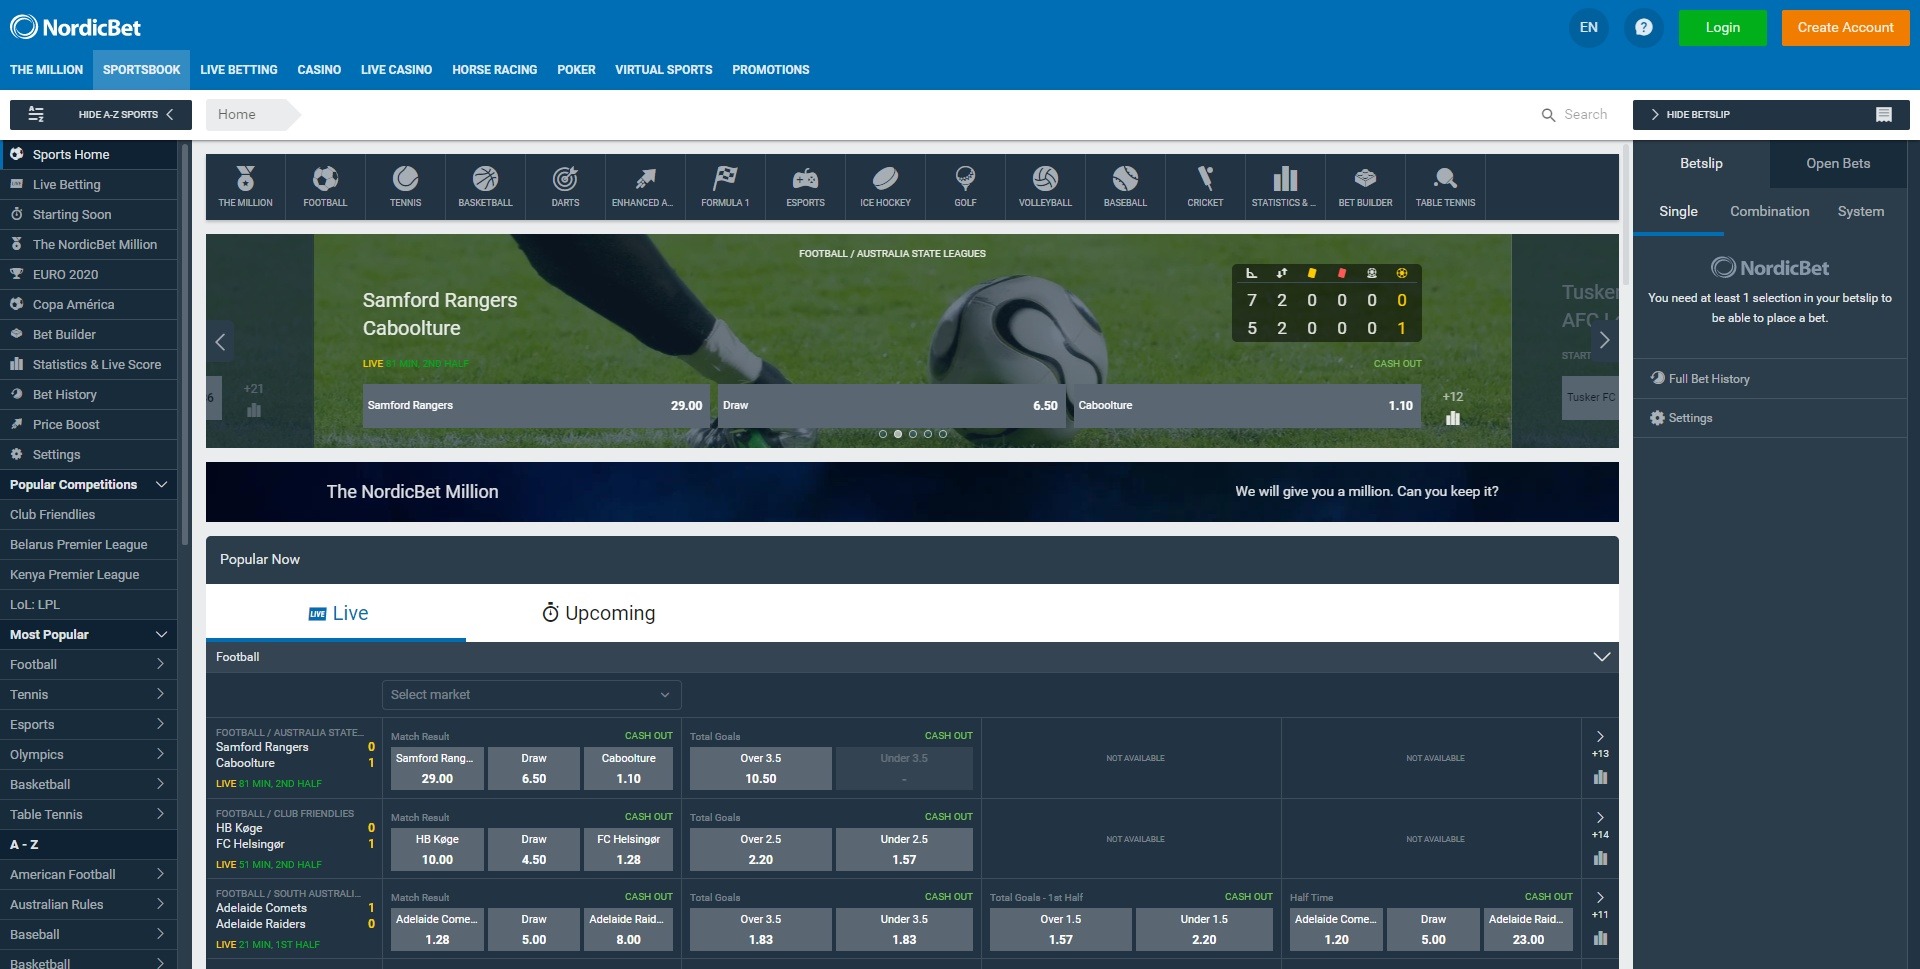
Task: Open the Combination betslip tab
Action: click(x=1769, y=211)
